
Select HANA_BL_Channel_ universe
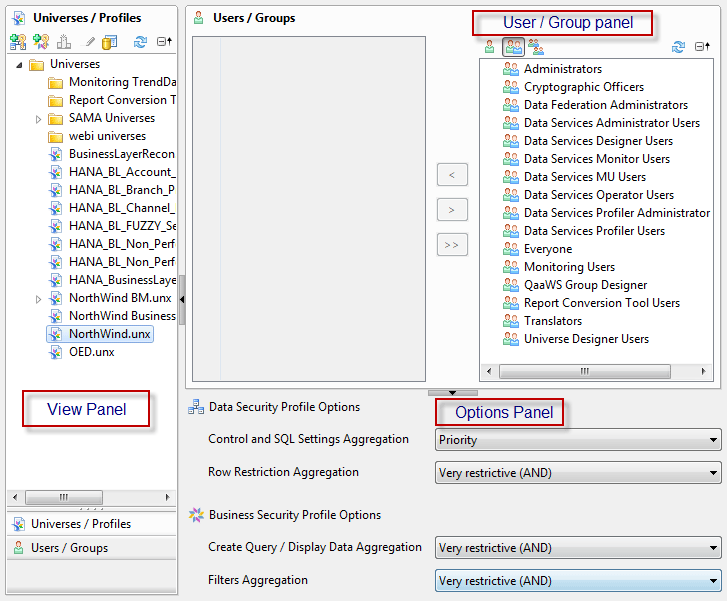coord(122,208)
